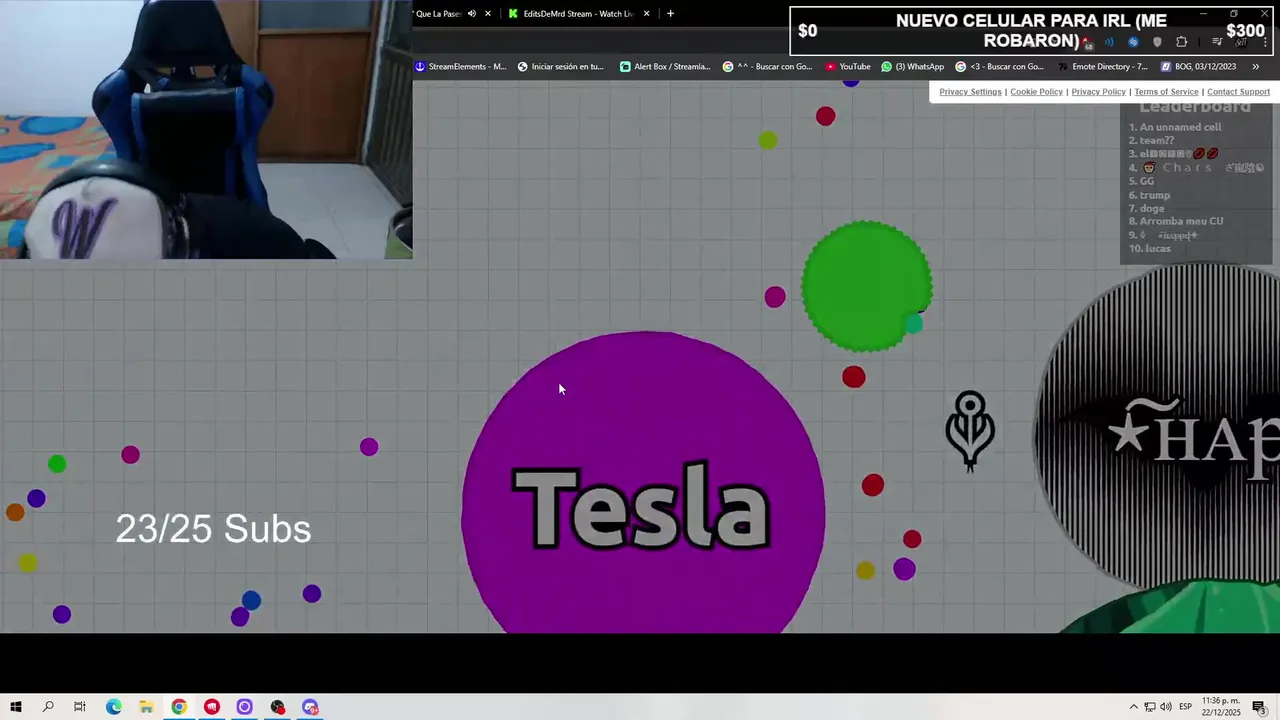Image resolution: width=1280 pixels, height=720 pixels.
Task: Close the 'Que La Pase' browser tab
Action: click(x=488, y=14)
